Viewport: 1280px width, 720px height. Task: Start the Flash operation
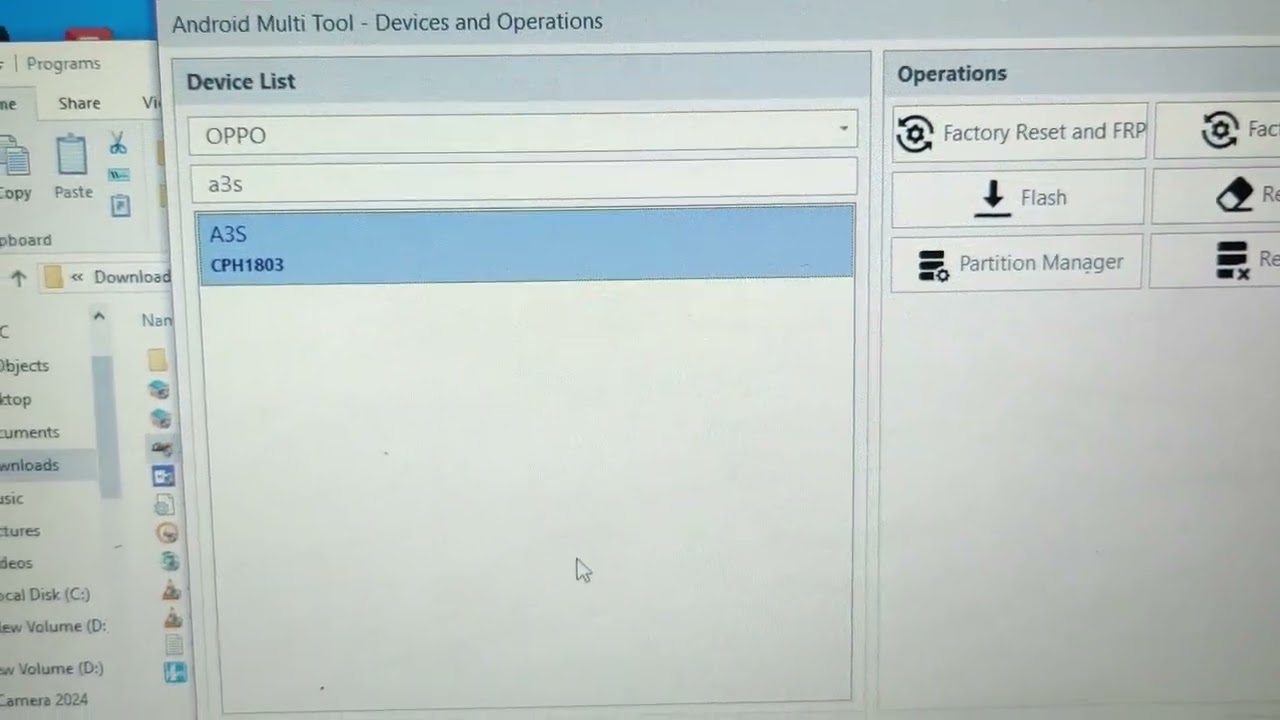coord(1018,198)
